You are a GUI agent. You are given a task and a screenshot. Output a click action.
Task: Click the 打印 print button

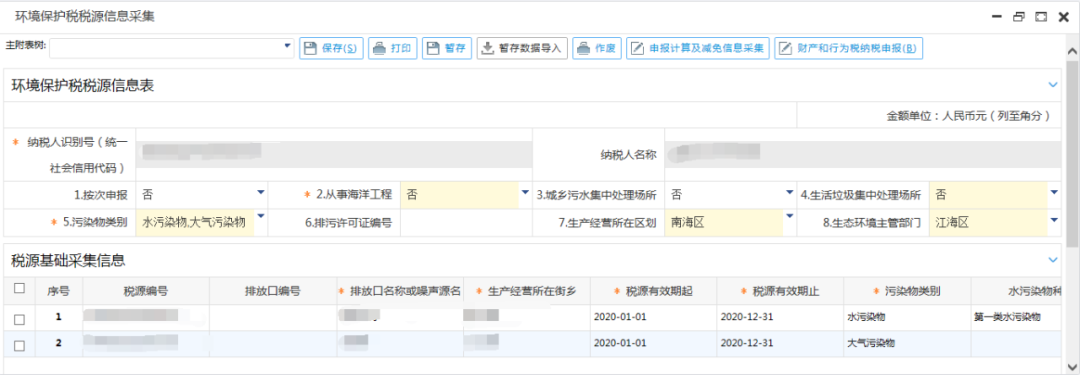[393, 48]
